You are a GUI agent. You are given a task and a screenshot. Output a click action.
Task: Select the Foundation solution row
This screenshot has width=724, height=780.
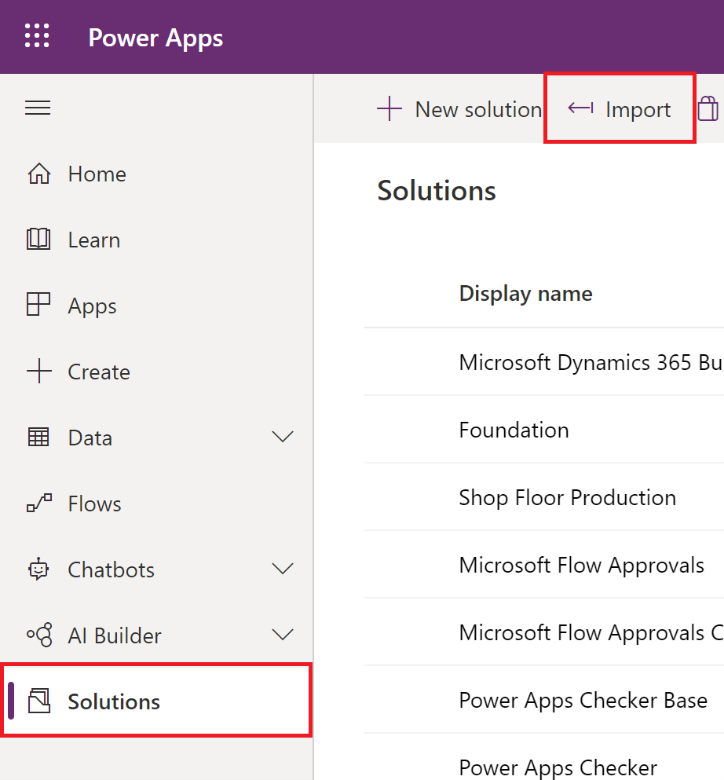514,430
